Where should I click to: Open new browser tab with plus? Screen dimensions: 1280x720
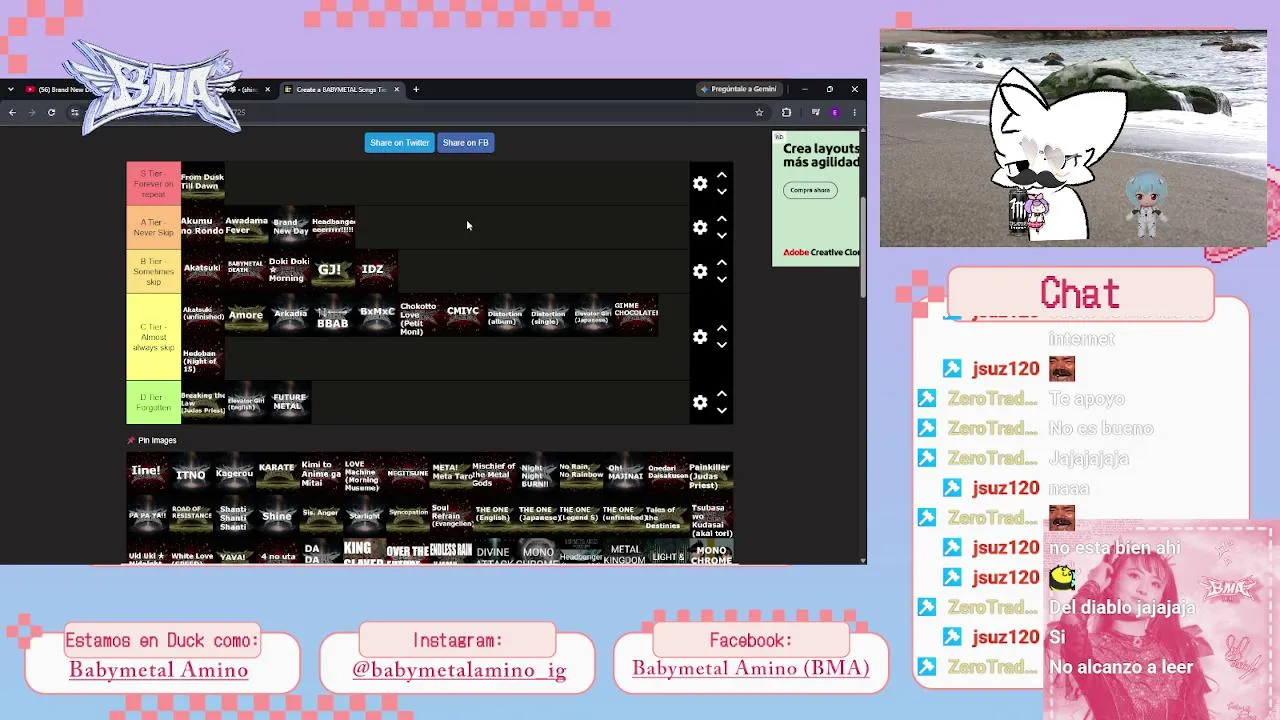click(x=416, y=89)
